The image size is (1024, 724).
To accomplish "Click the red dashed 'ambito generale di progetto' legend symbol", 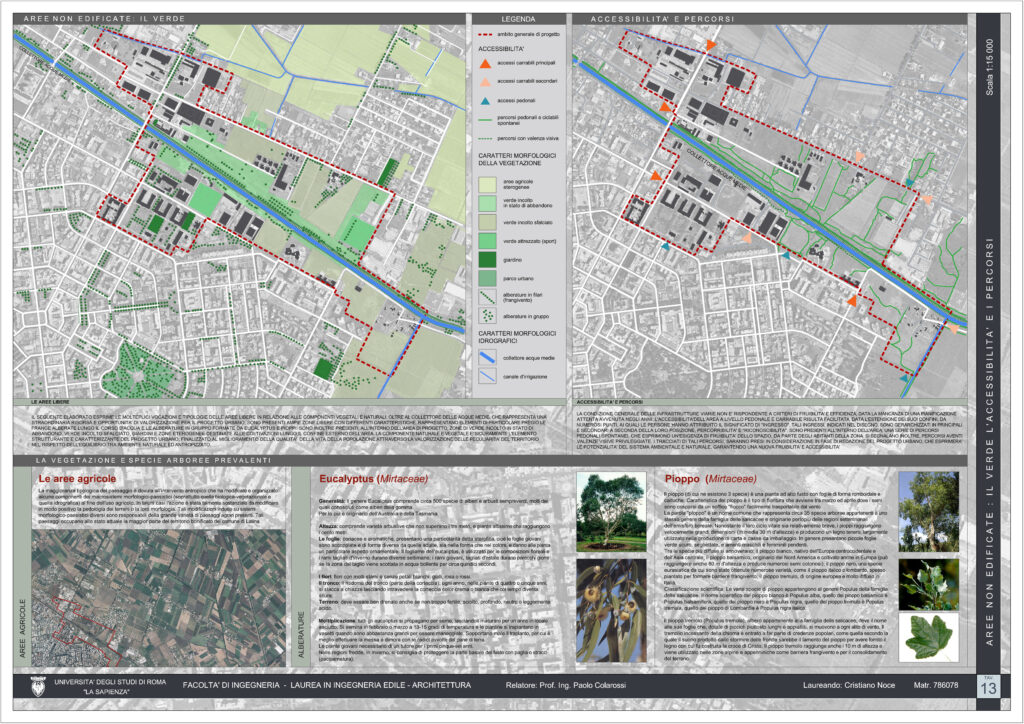I will tap(485, 34).
